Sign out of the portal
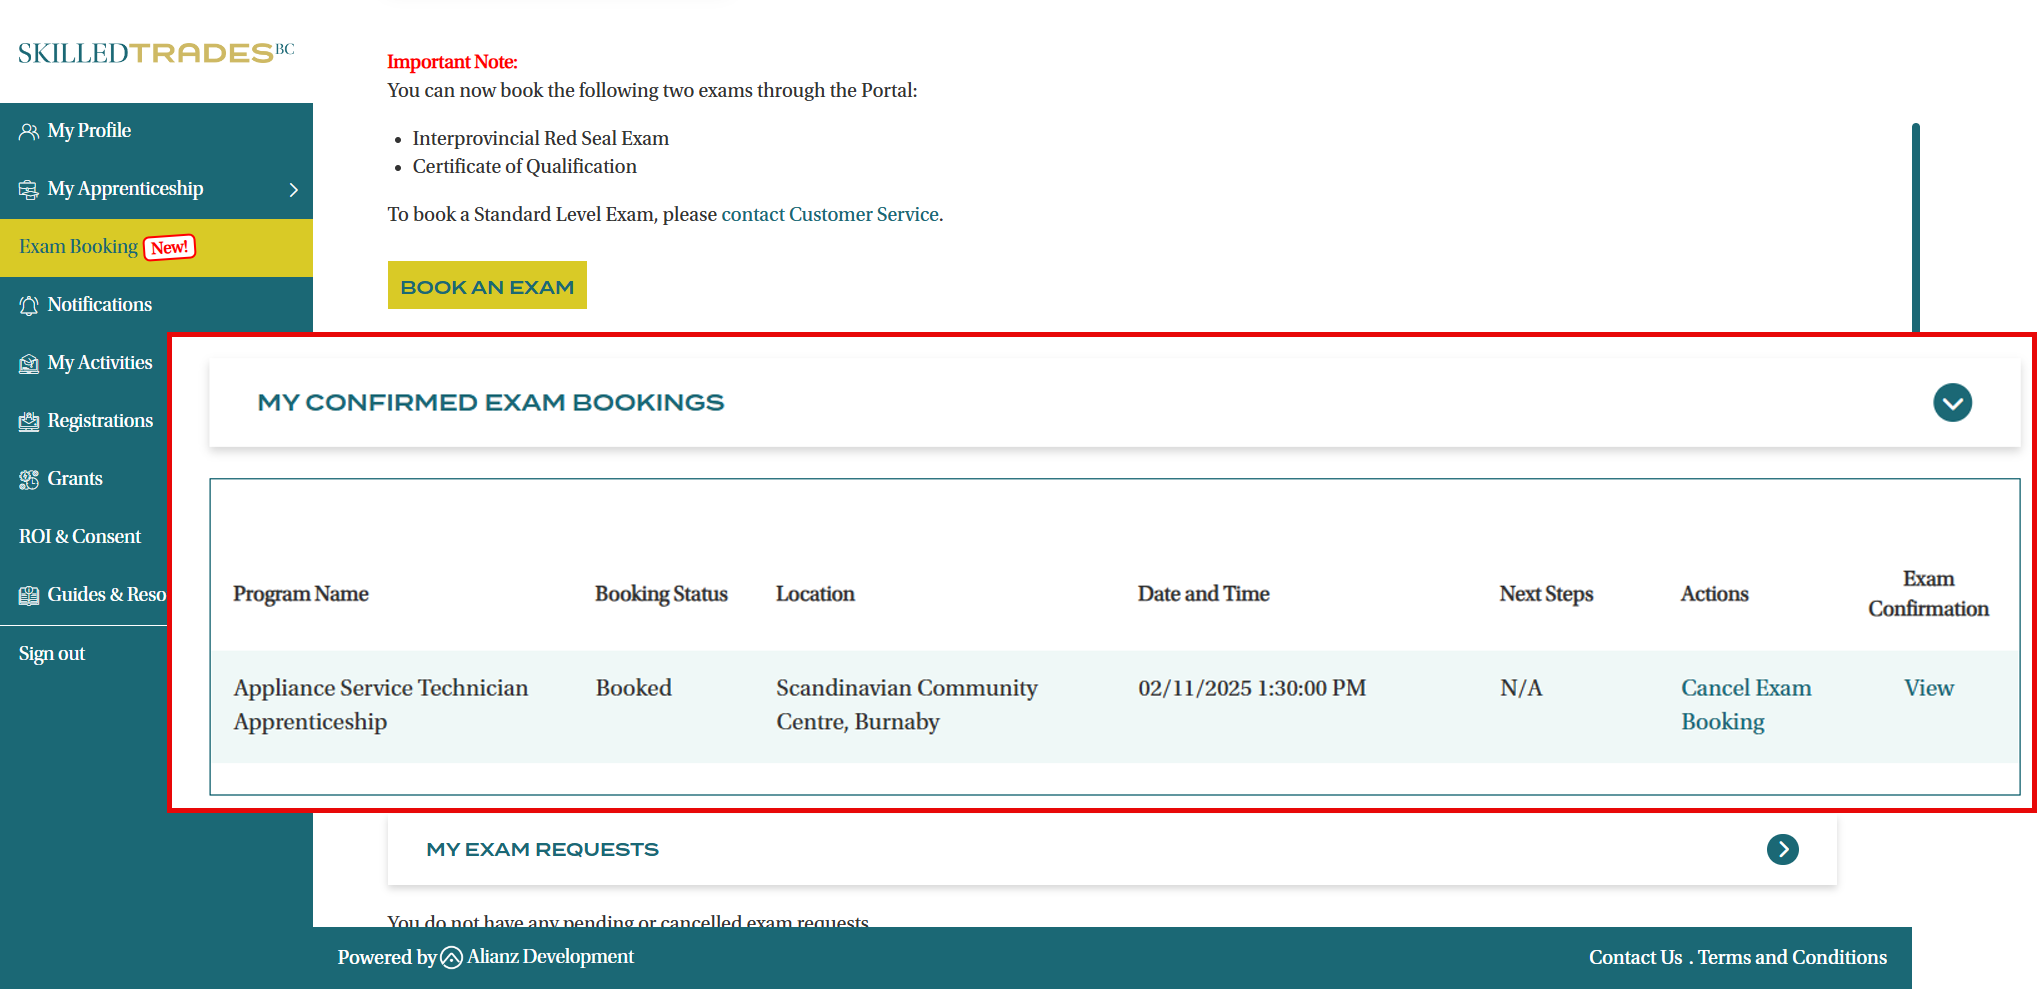 [x=52, y=654]
